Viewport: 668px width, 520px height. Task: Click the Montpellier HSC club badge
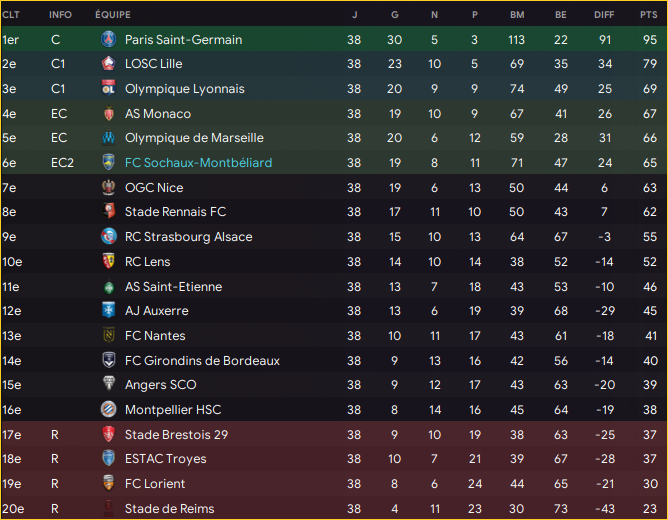pyautogui.click(x=109, y=409)
